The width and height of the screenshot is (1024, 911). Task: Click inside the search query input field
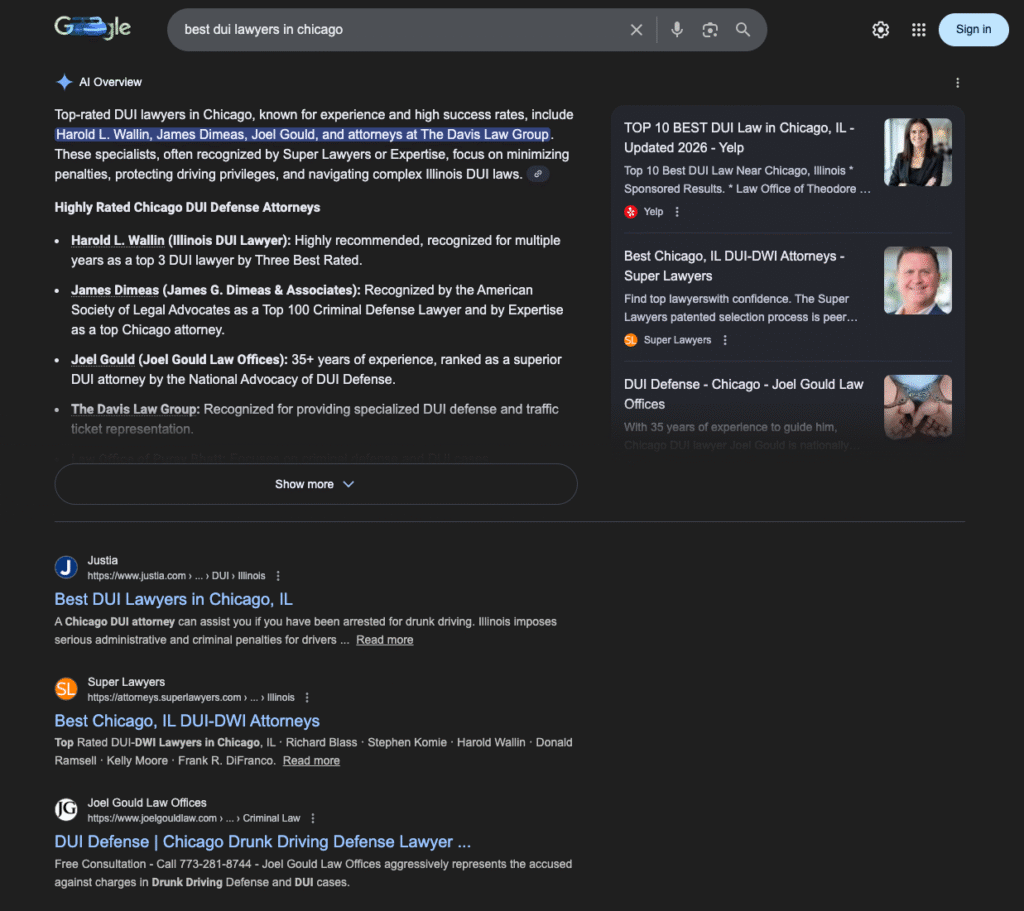(400, 30)
